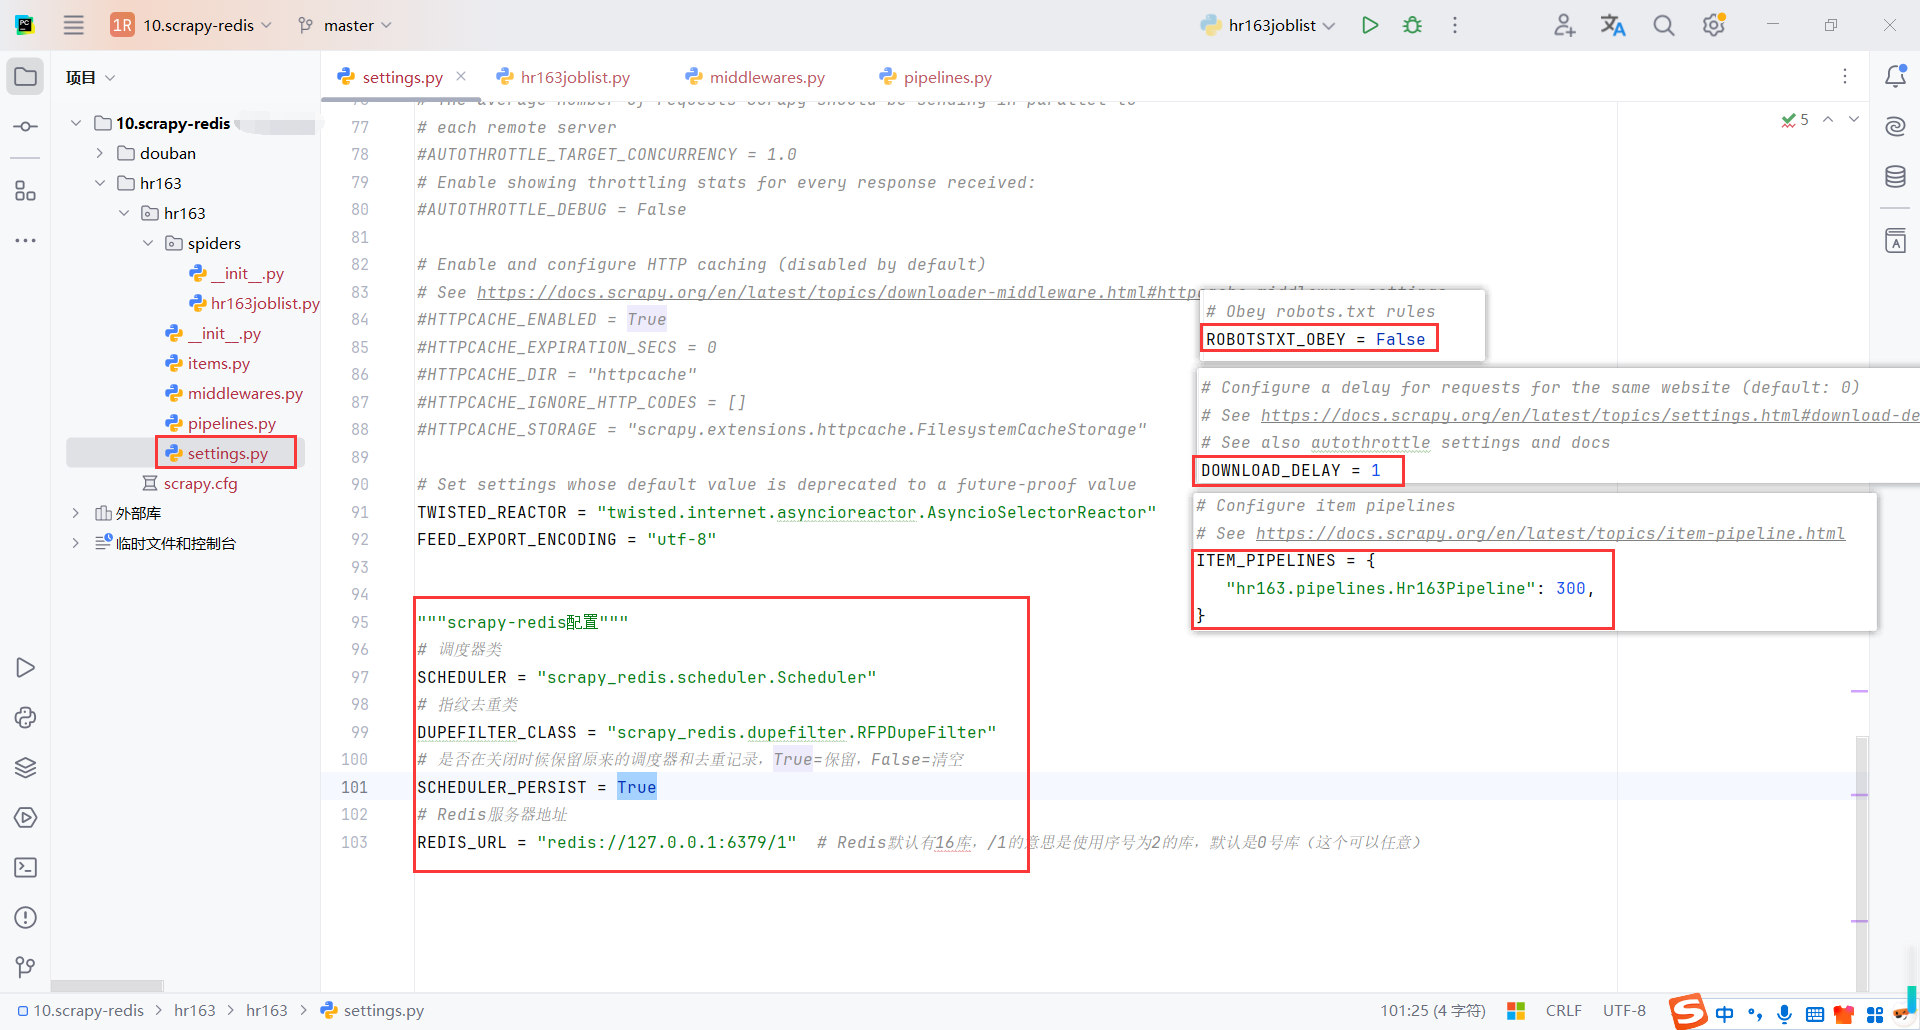Open IDE settings gear
This screenshot has height=1030, width=1920.
(1714, 25)
